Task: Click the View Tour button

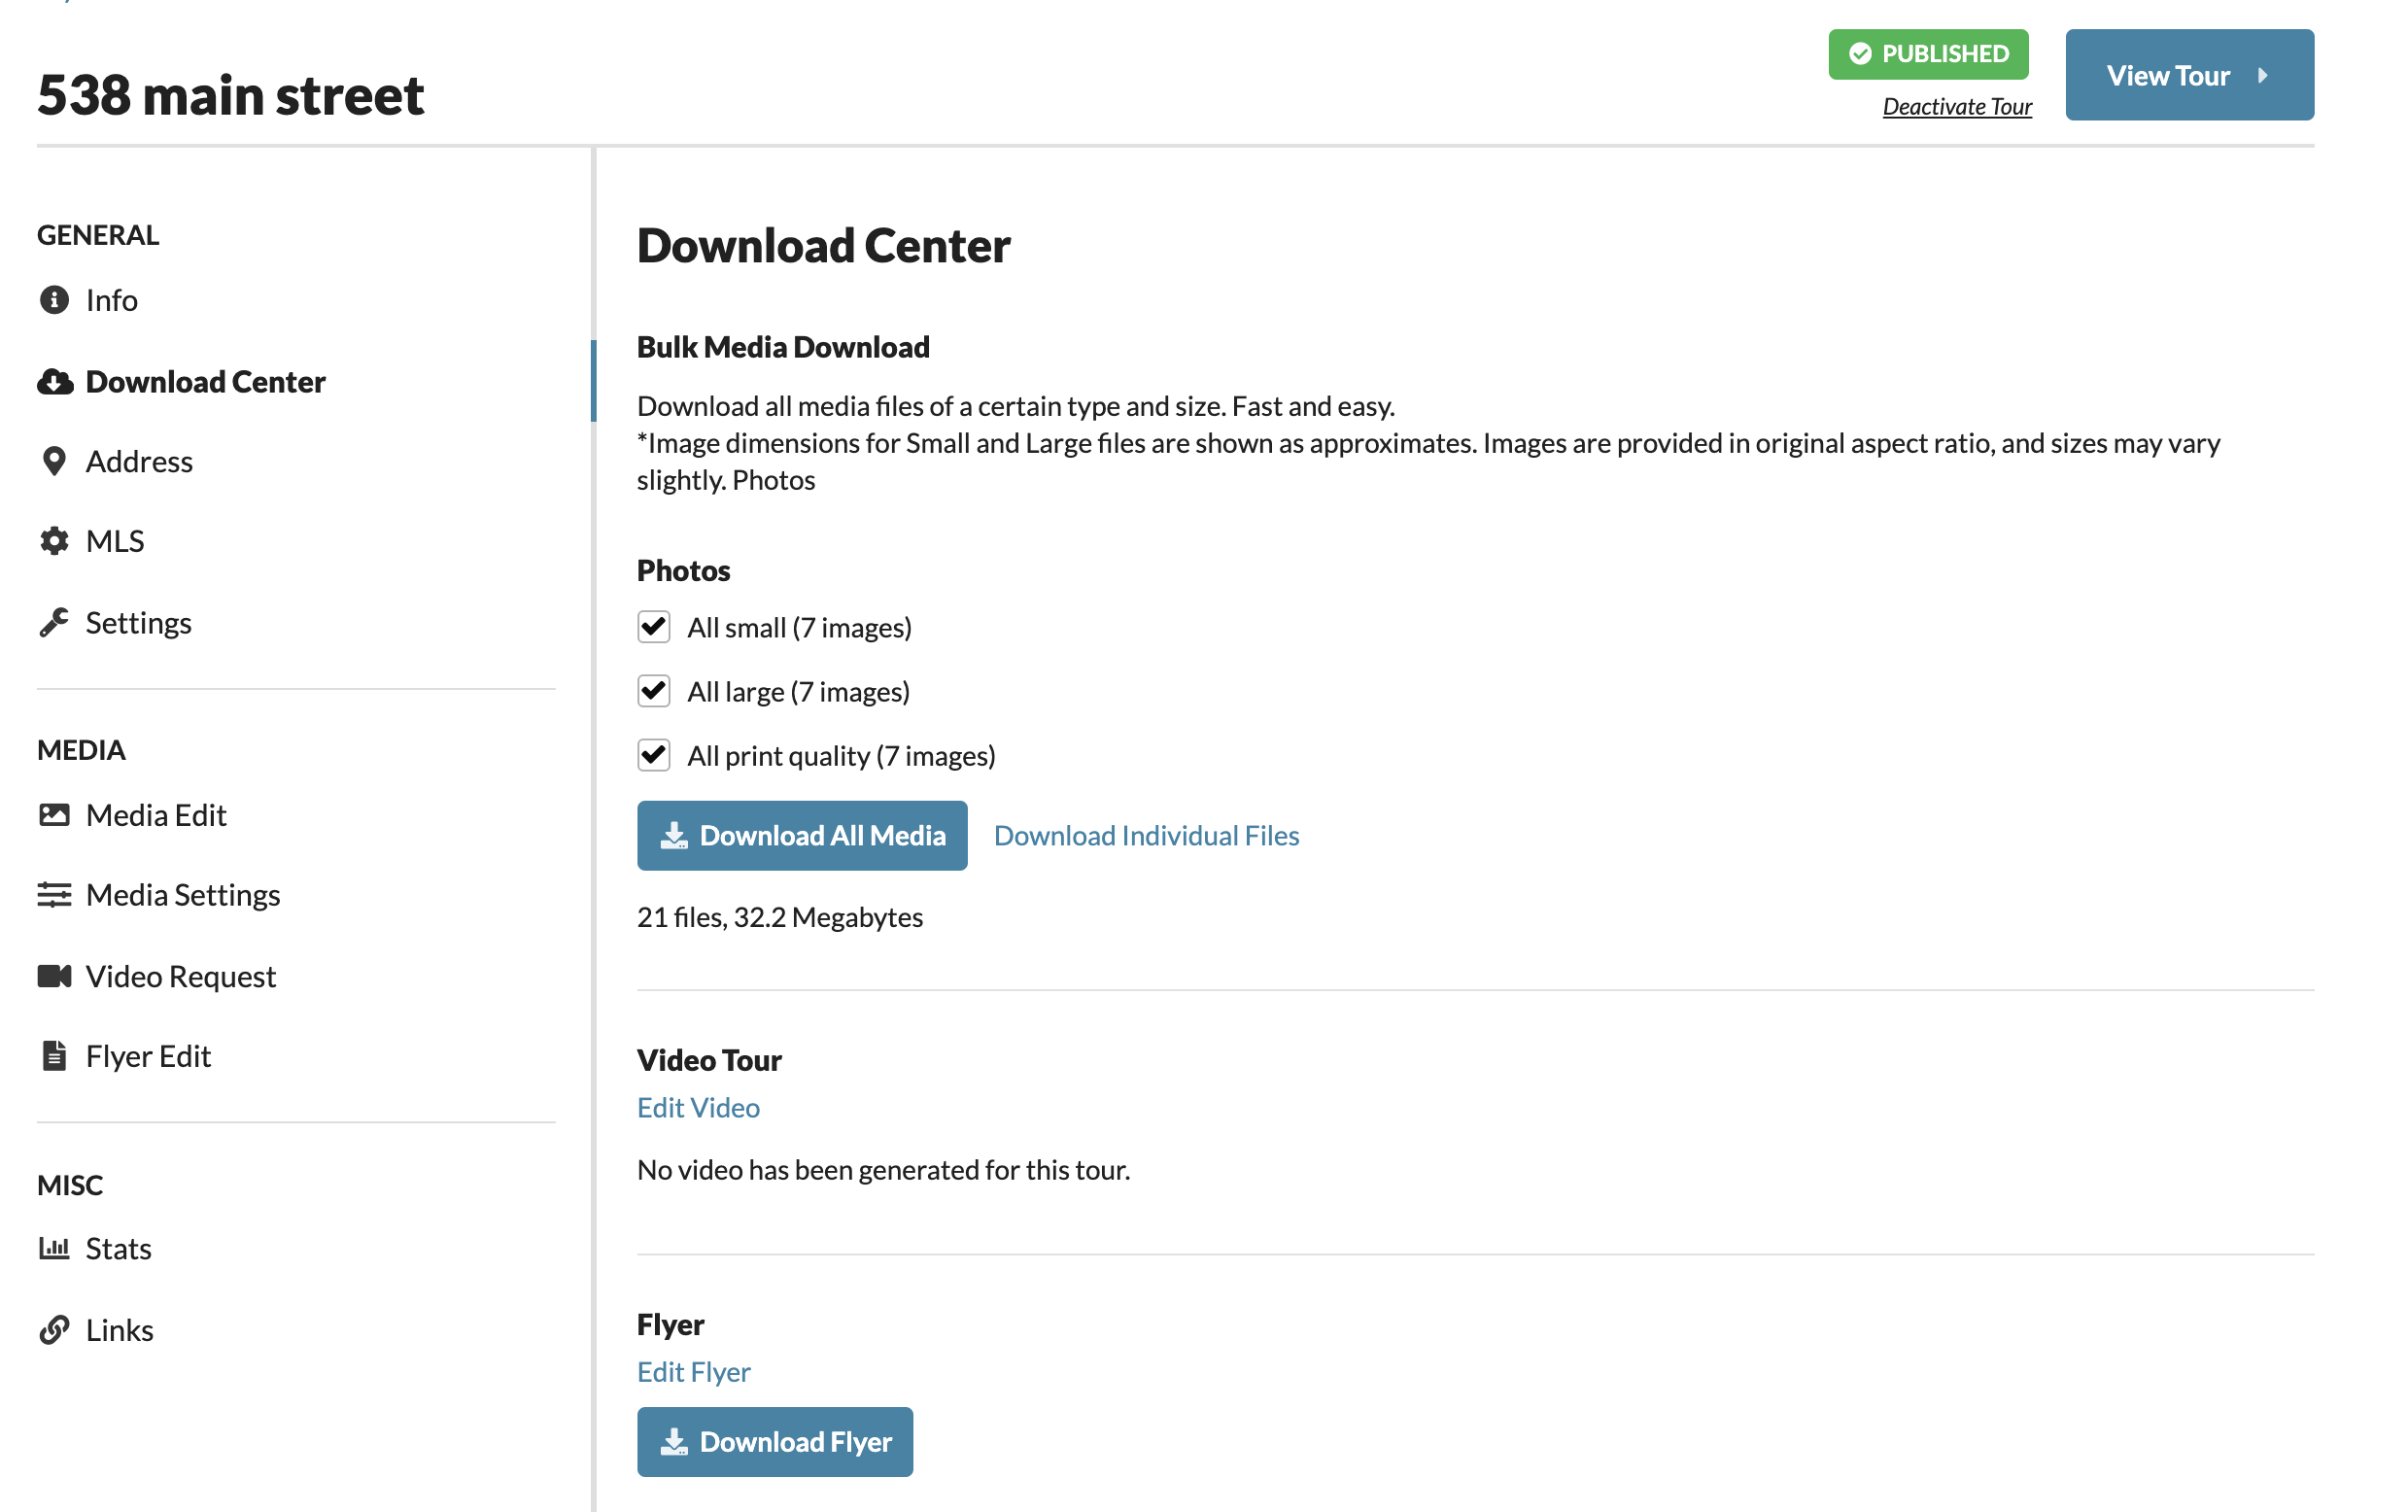Action: coord(2189,75)
